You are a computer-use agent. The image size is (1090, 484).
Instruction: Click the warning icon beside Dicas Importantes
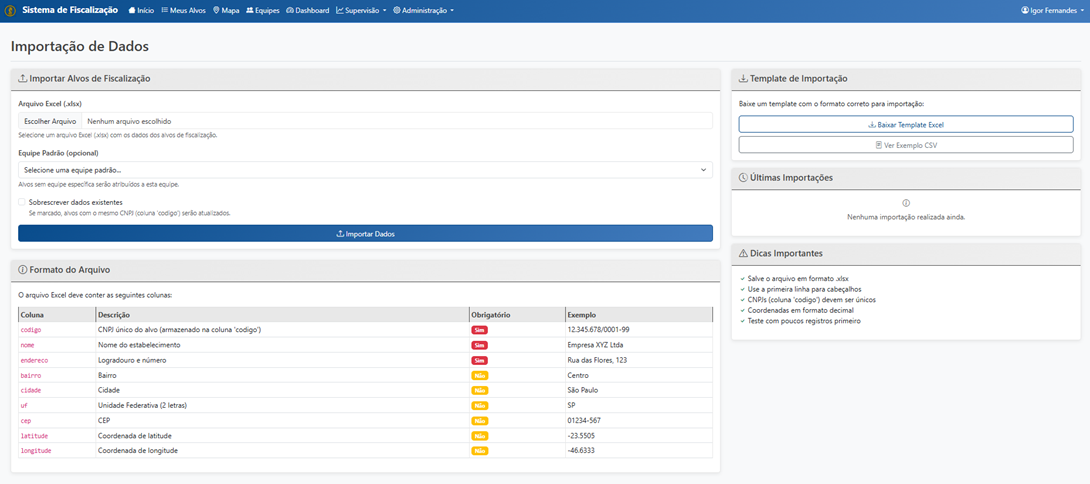point(743,254)
